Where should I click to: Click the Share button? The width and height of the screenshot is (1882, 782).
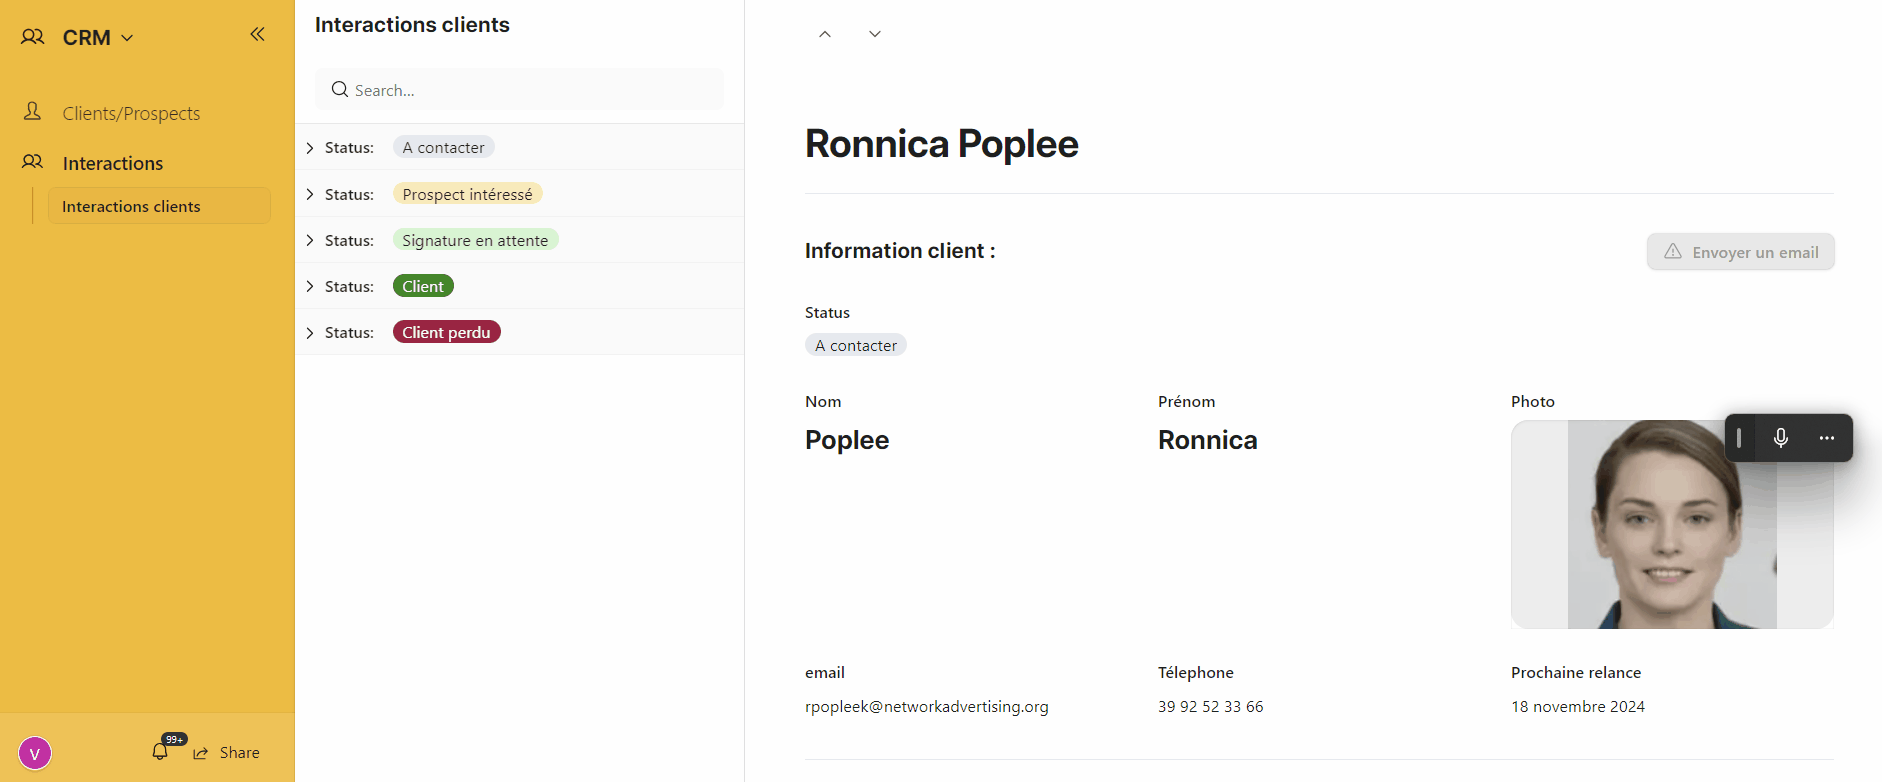(x=227, y=752)
